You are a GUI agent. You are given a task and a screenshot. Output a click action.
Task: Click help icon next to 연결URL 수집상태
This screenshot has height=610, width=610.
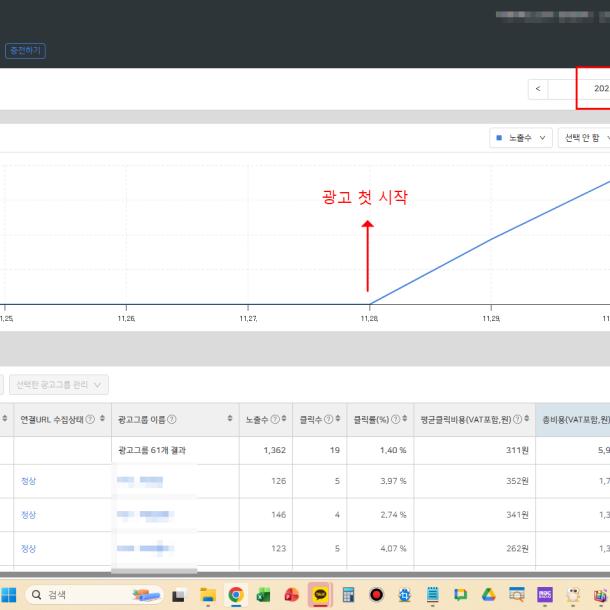(x=91, y=419)
